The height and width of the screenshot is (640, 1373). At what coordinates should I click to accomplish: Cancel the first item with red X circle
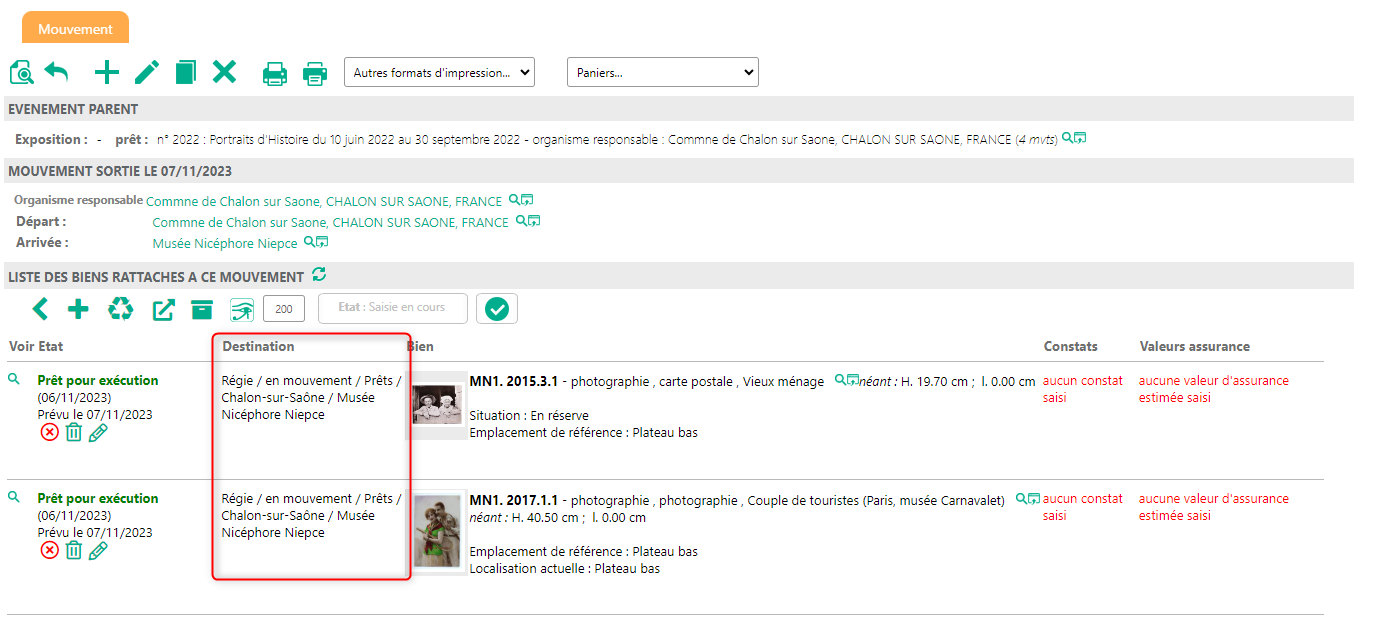(49, 433)
